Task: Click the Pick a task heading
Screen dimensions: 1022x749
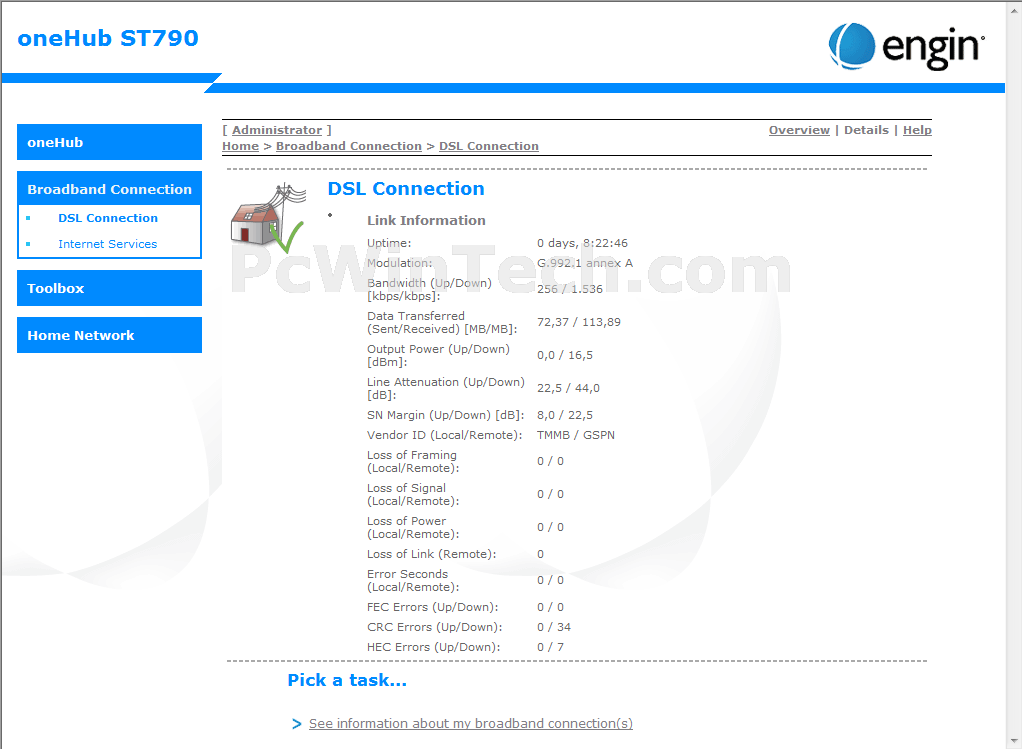Action: point(347,680)
